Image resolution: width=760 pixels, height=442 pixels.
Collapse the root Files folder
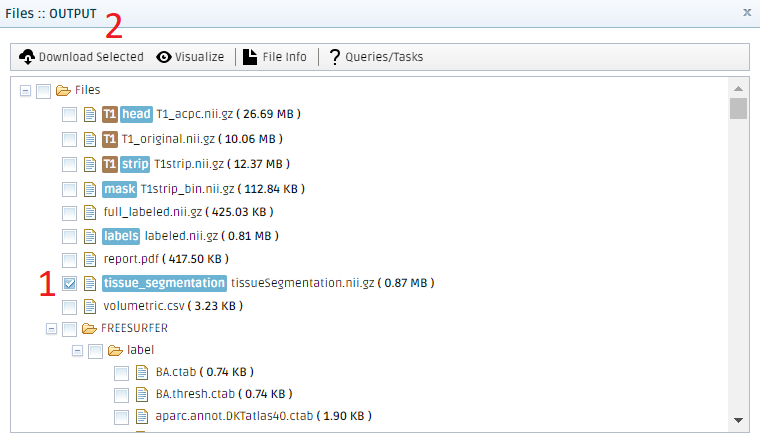pos(25,91)
